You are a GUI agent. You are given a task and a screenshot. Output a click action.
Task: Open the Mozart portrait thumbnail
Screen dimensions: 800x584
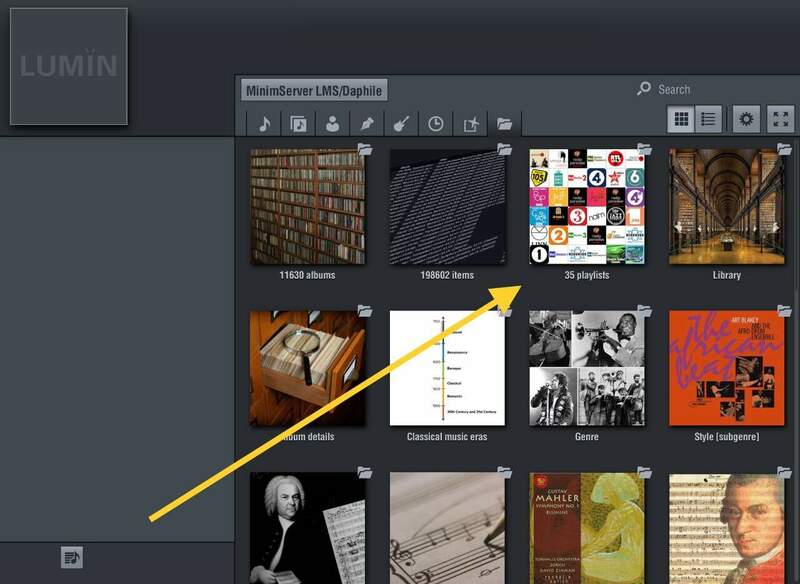pyautogui.click(x=727, y=528)
